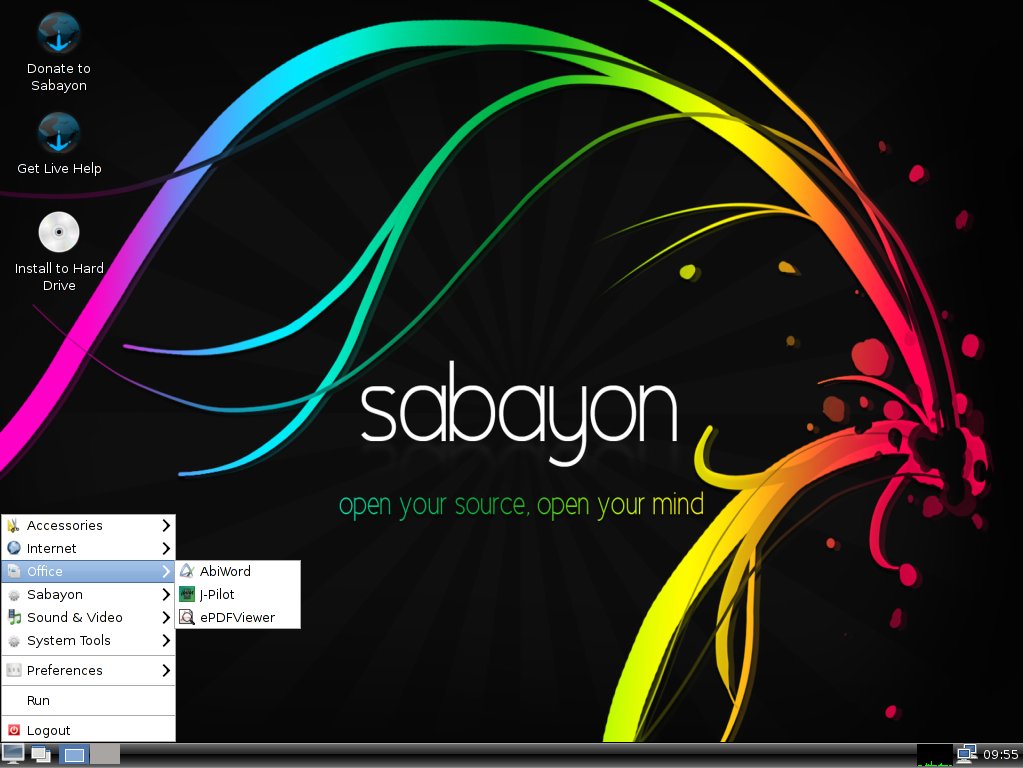Click the ePDFViewer magnifier icon
The width and height of the screenshot is (1023, 768).
click(x=187, y=617)
